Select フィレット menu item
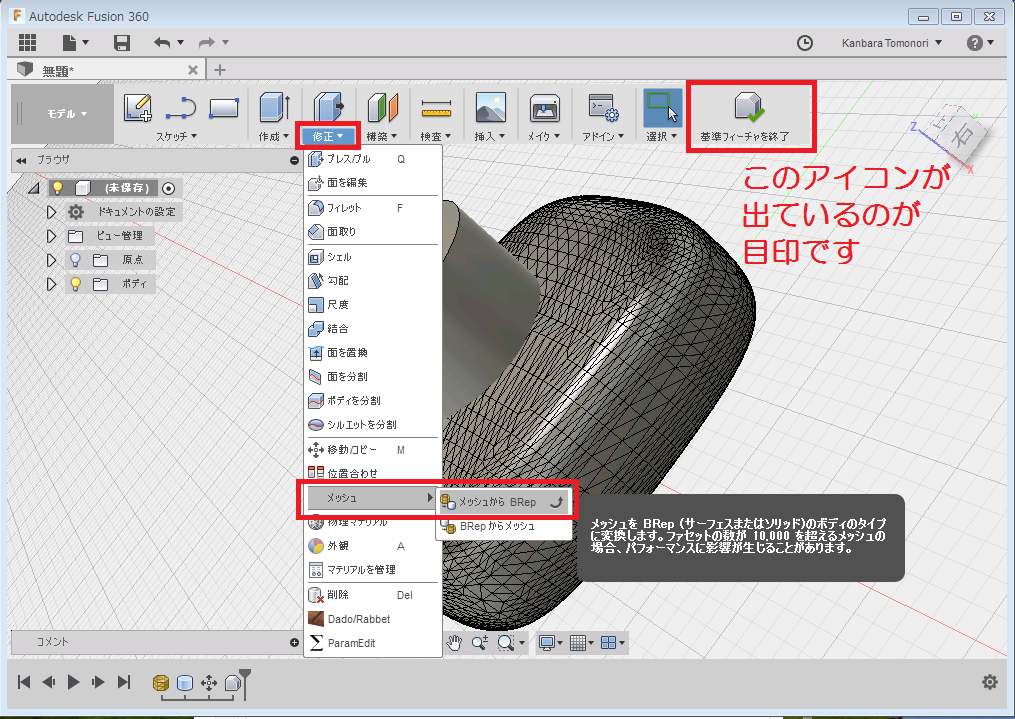The image size is (1015, 719). pos(373,208)
